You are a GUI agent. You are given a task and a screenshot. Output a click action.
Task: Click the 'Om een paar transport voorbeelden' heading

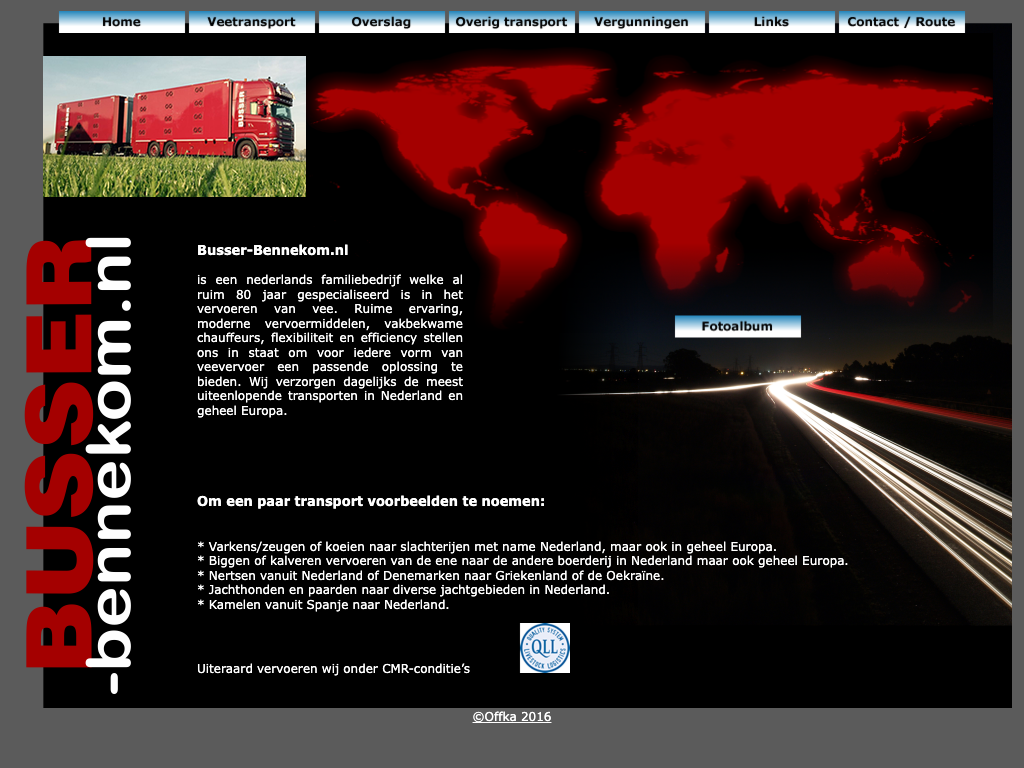[x=370, y=502]
